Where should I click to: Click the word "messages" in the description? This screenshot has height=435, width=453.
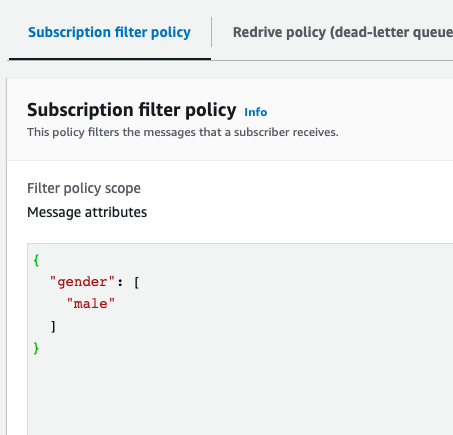[170, 133]
